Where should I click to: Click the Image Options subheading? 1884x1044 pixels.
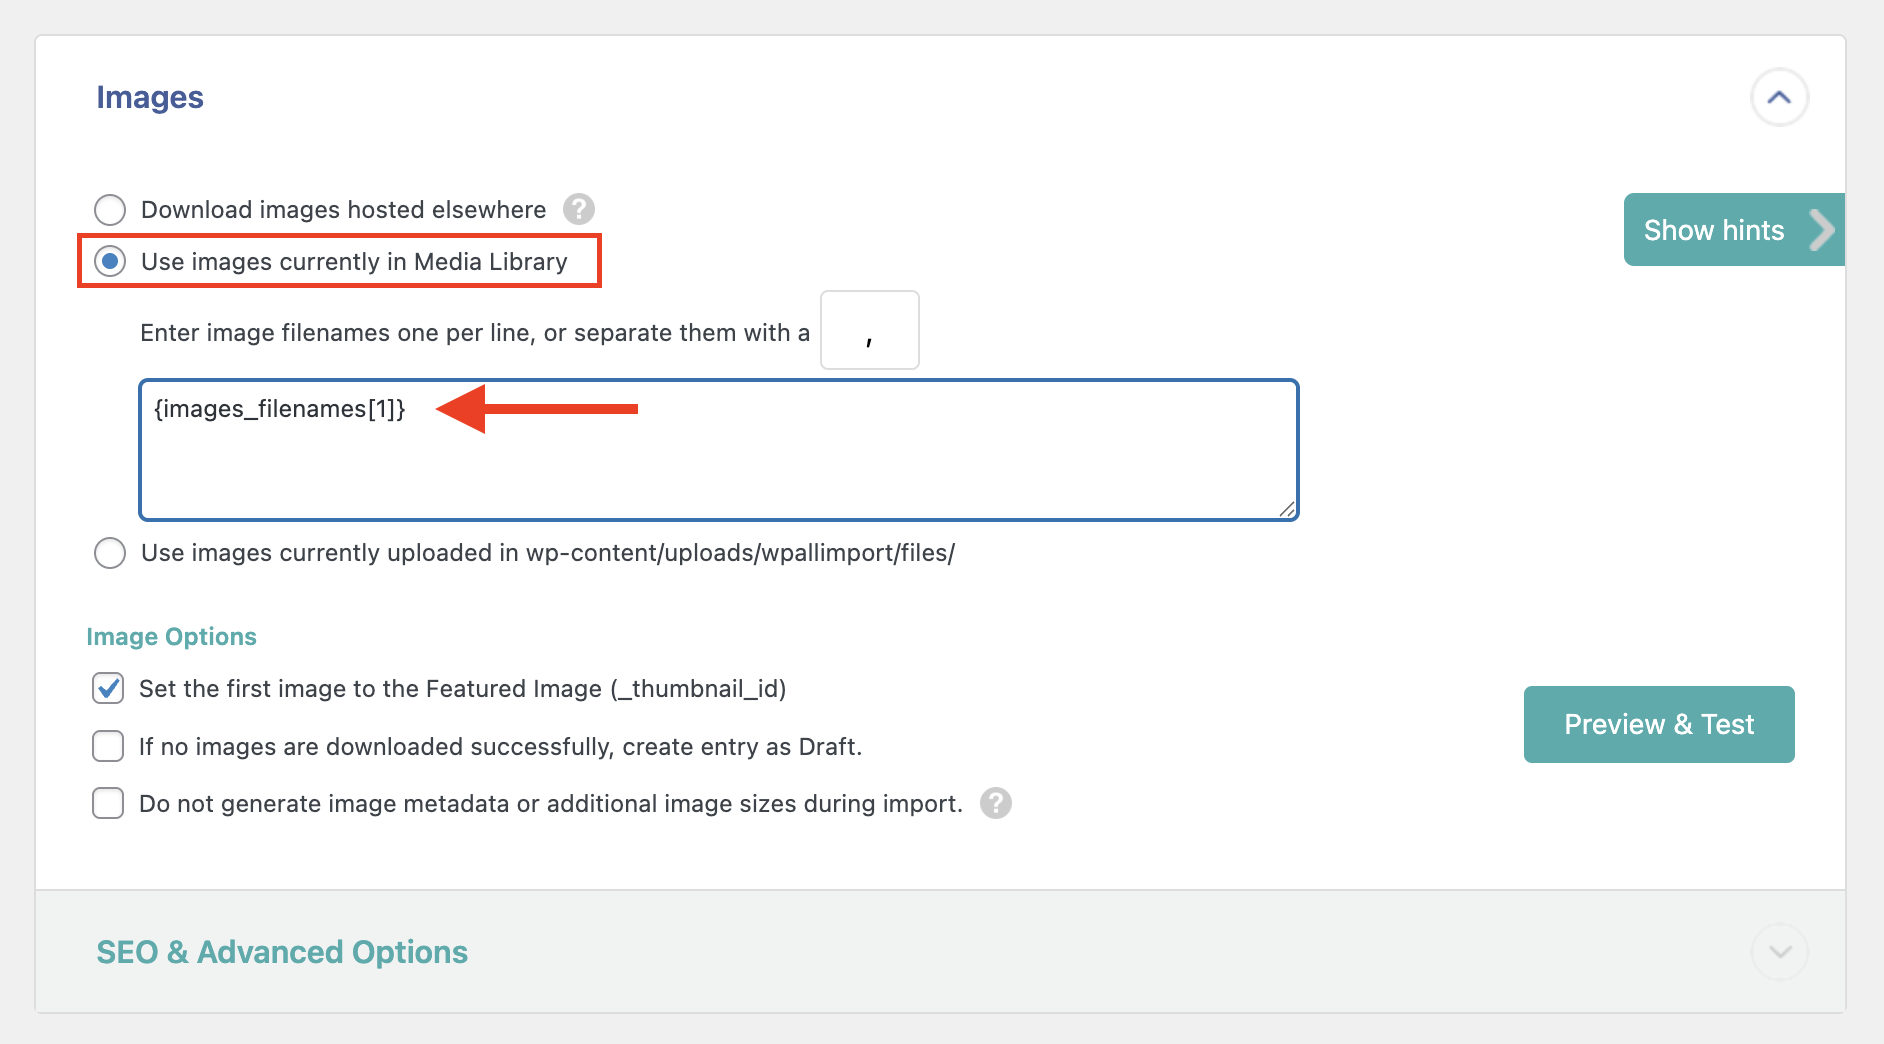(171, 637)
